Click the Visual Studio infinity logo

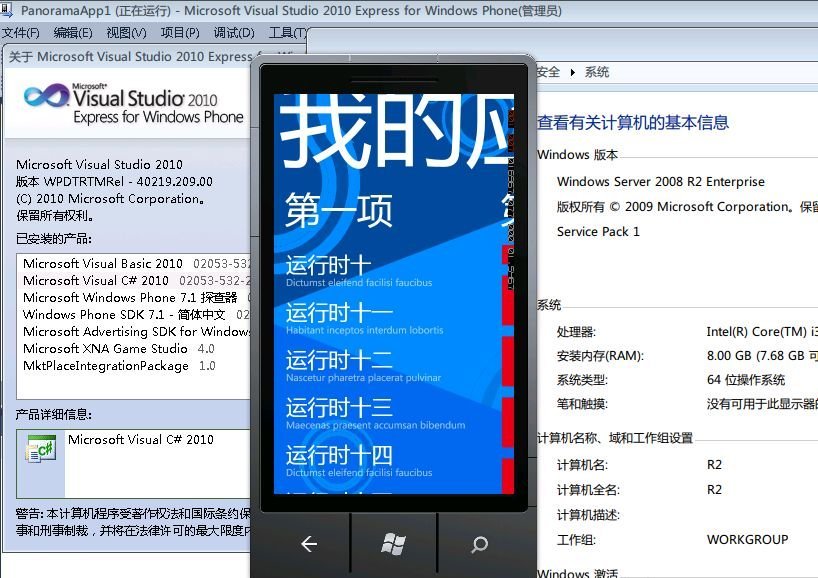tap(46, 95)
